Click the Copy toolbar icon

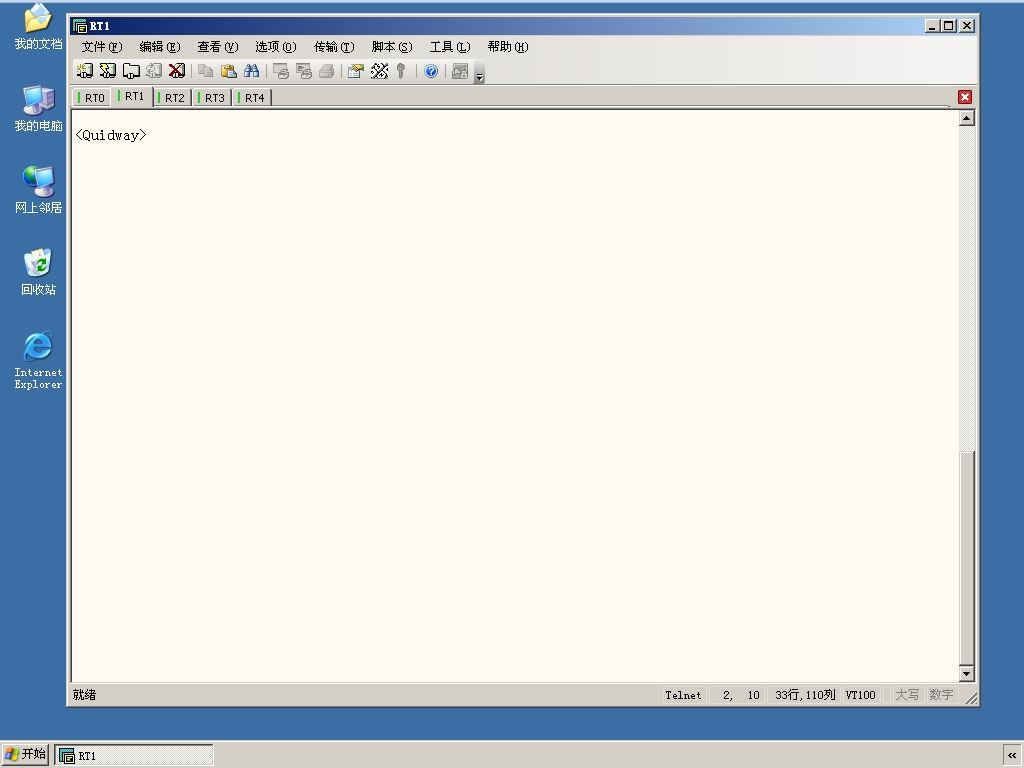point(206,71)
